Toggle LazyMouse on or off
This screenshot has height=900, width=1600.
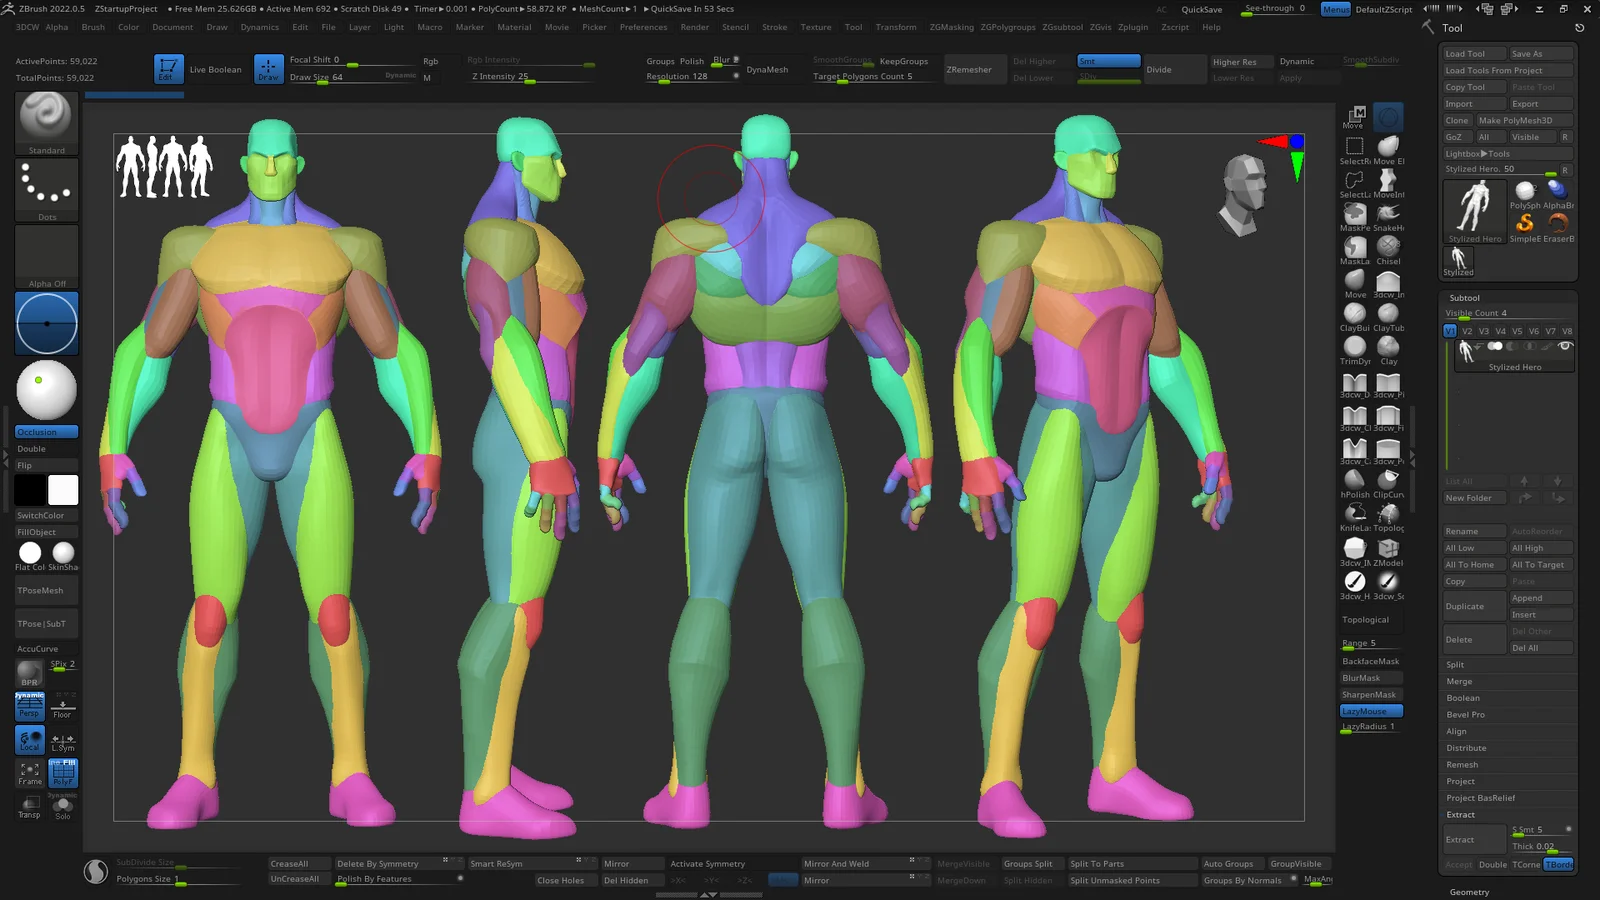point(1369,710)
